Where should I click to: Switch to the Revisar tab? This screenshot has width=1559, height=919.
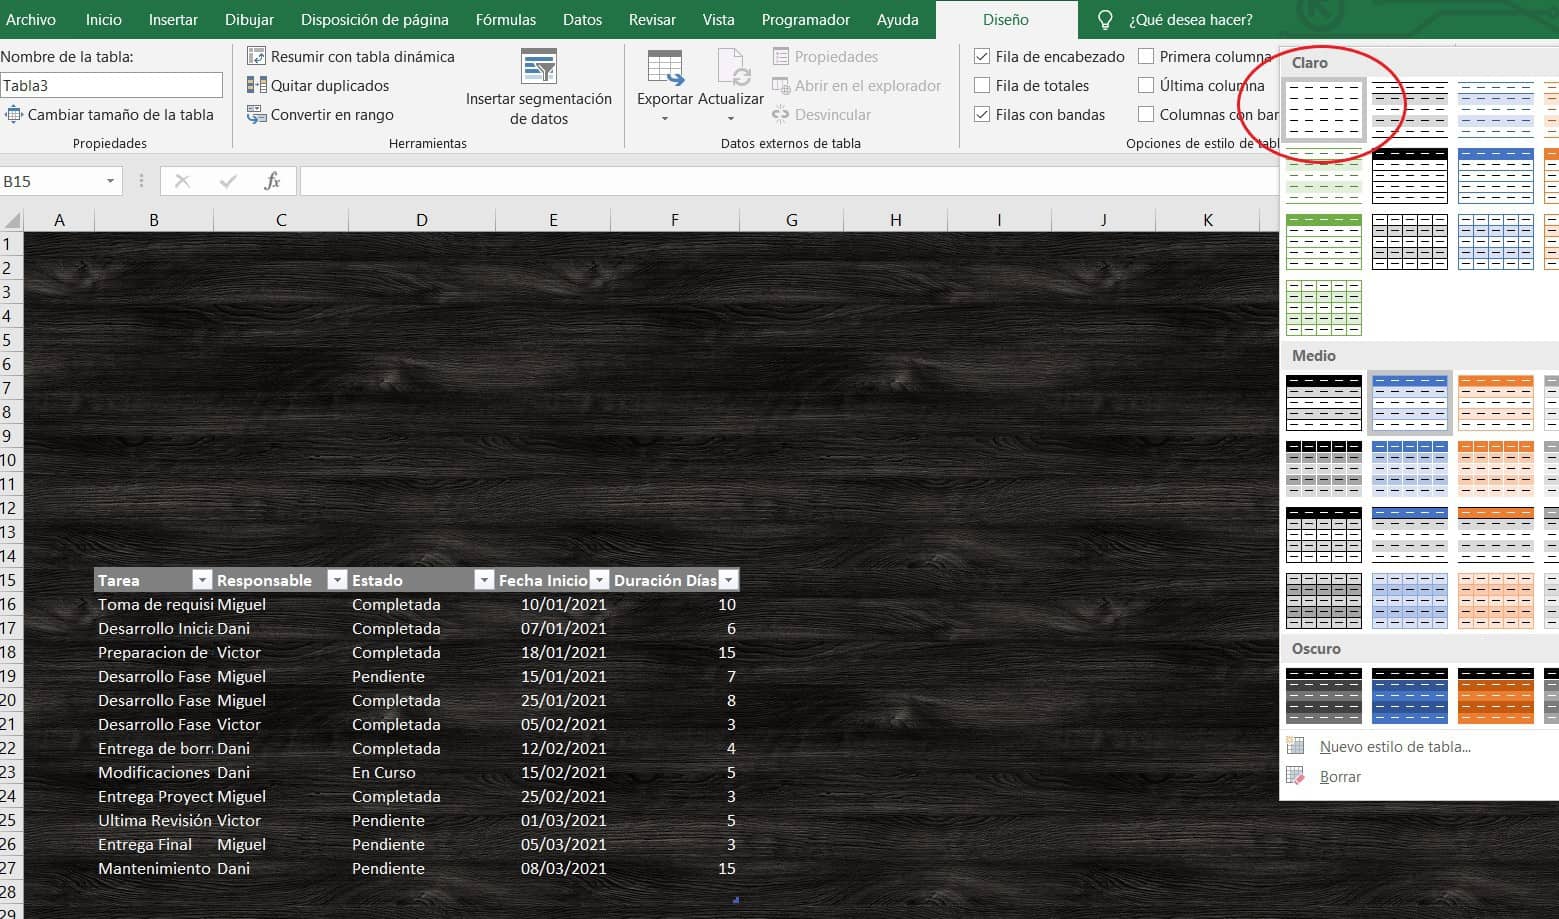(x=652, y=19)
